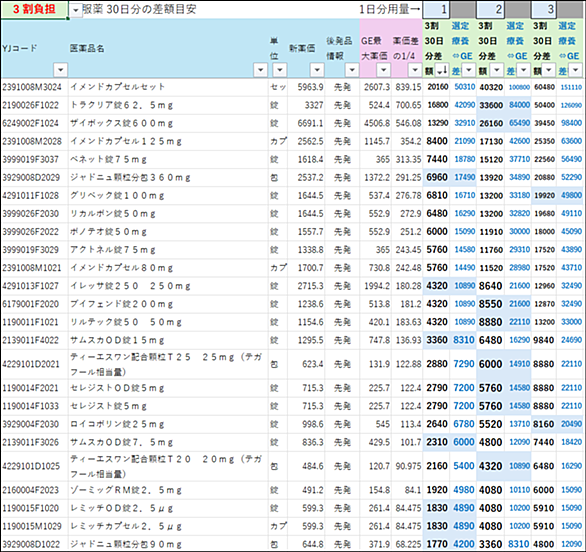586x552 pixels.
Task: Select GE max price 4506.8 cell
Action: pos(376,123)
